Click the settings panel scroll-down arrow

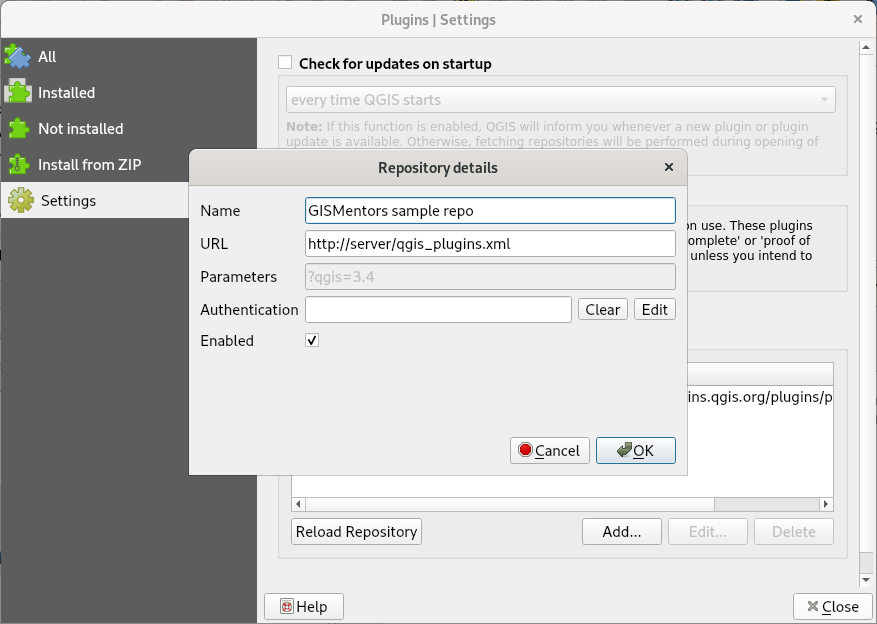tap(866, 579)
